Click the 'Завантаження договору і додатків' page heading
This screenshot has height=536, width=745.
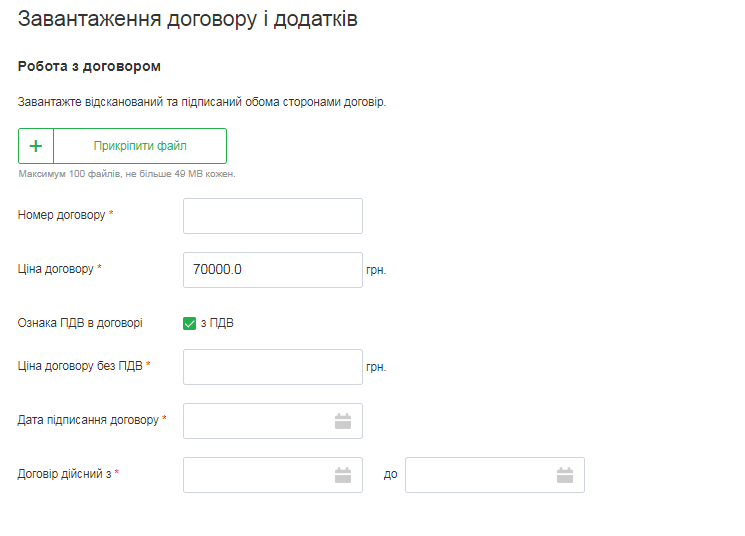(x=188, y=19)
